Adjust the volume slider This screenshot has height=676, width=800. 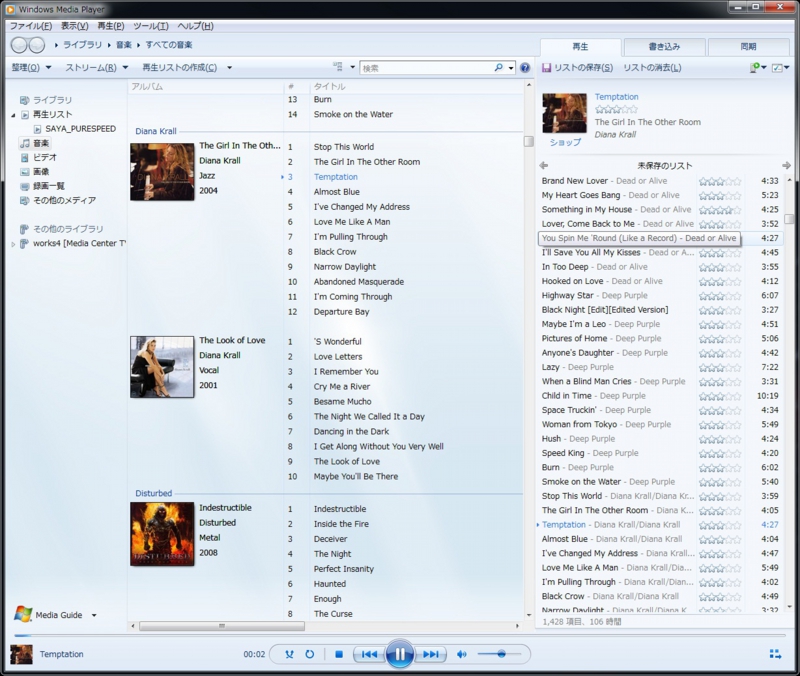[499, 654]
